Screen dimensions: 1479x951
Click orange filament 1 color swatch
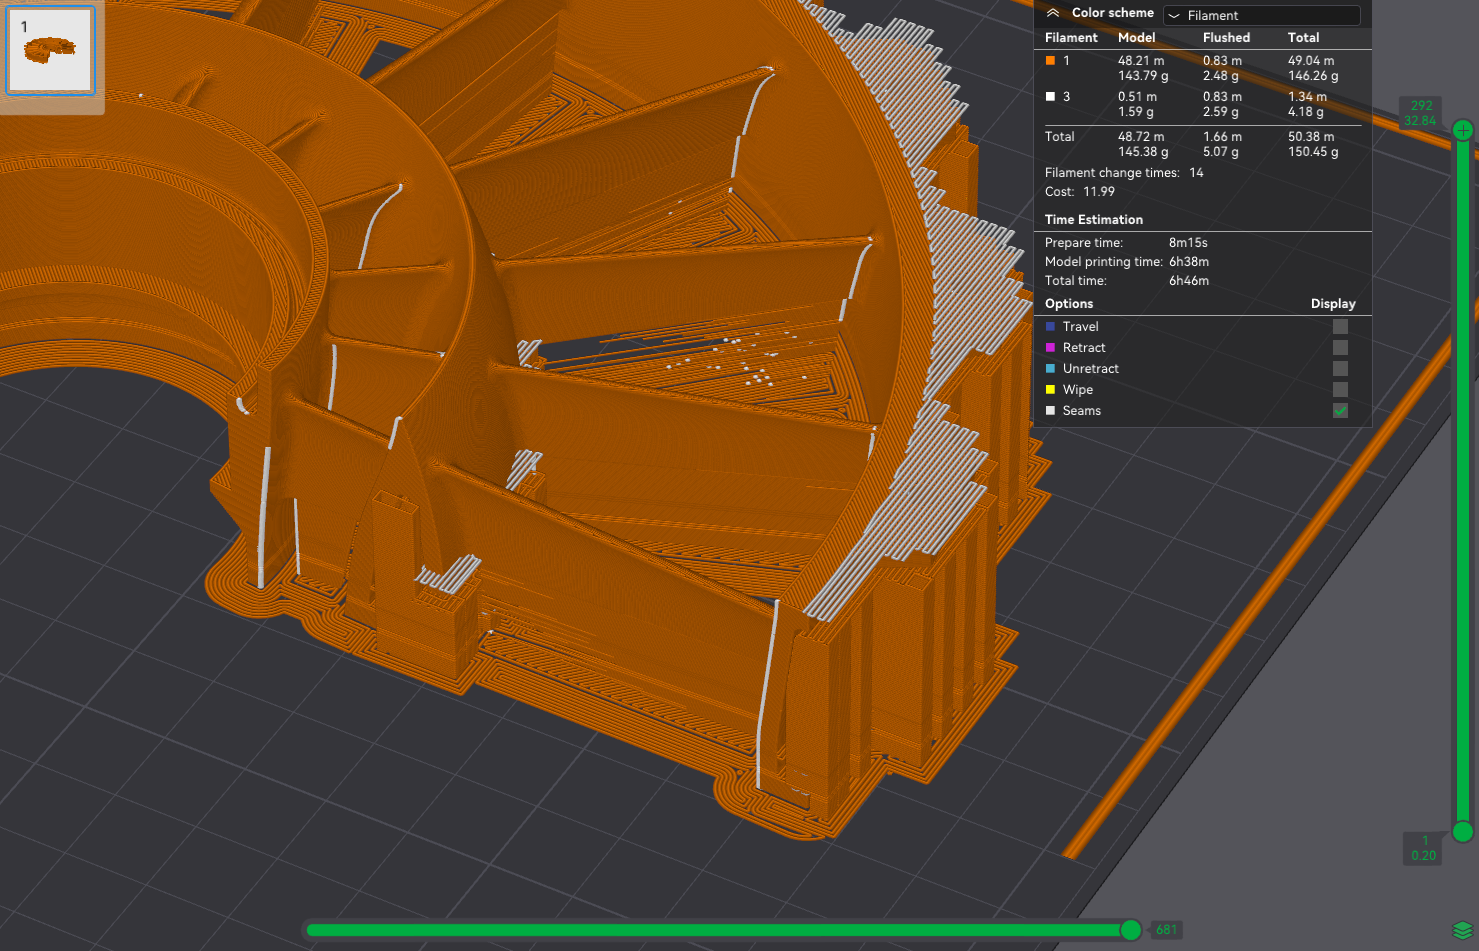(x=1050, y=61)
